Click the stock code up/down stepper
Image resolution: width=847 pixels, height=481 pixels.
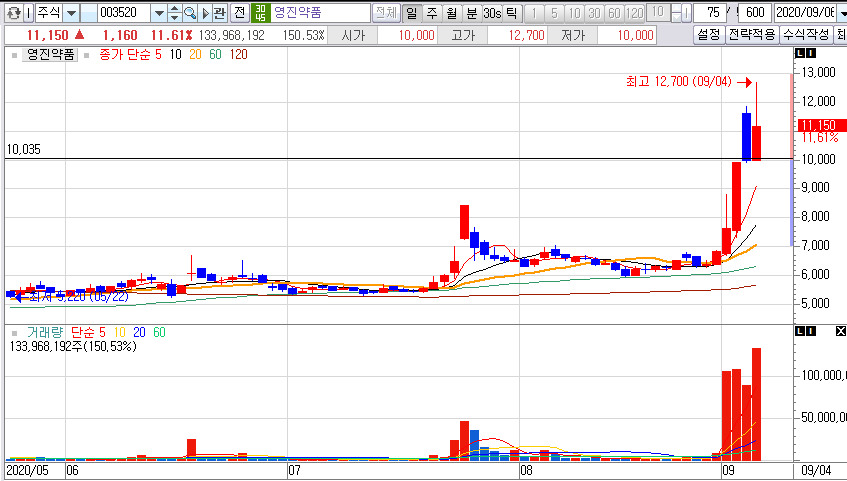pyautogui.click(x=174, y=13)
